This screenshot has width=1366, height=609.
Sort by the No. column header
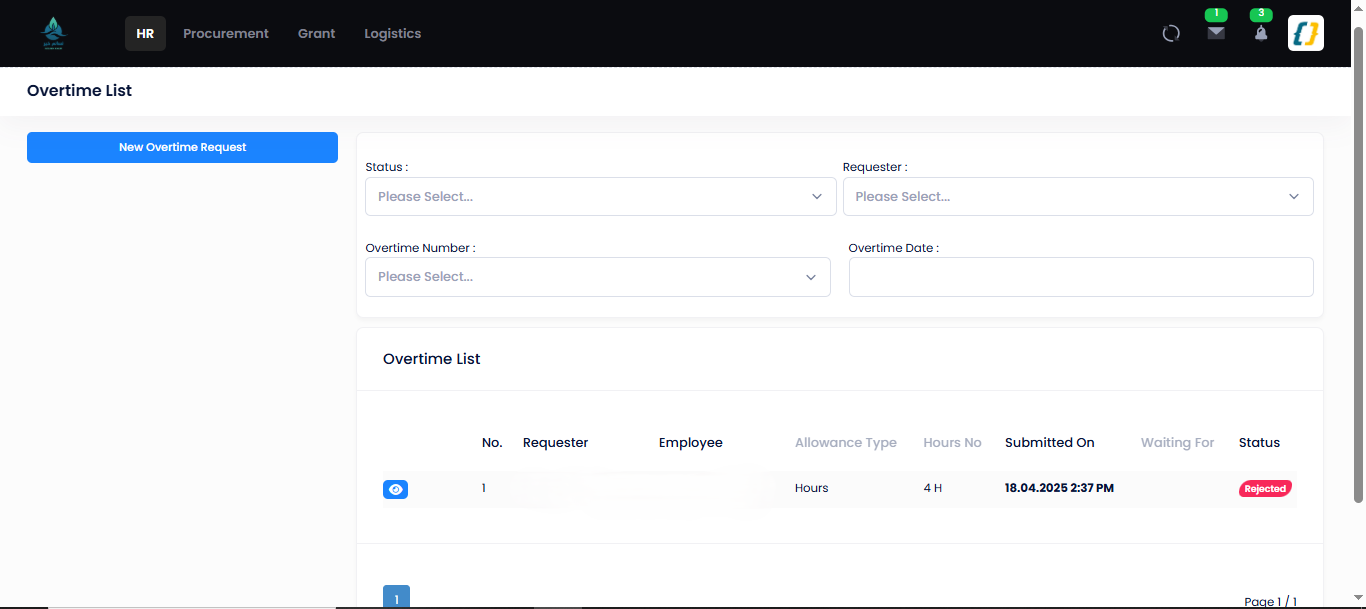coord(492,442)
